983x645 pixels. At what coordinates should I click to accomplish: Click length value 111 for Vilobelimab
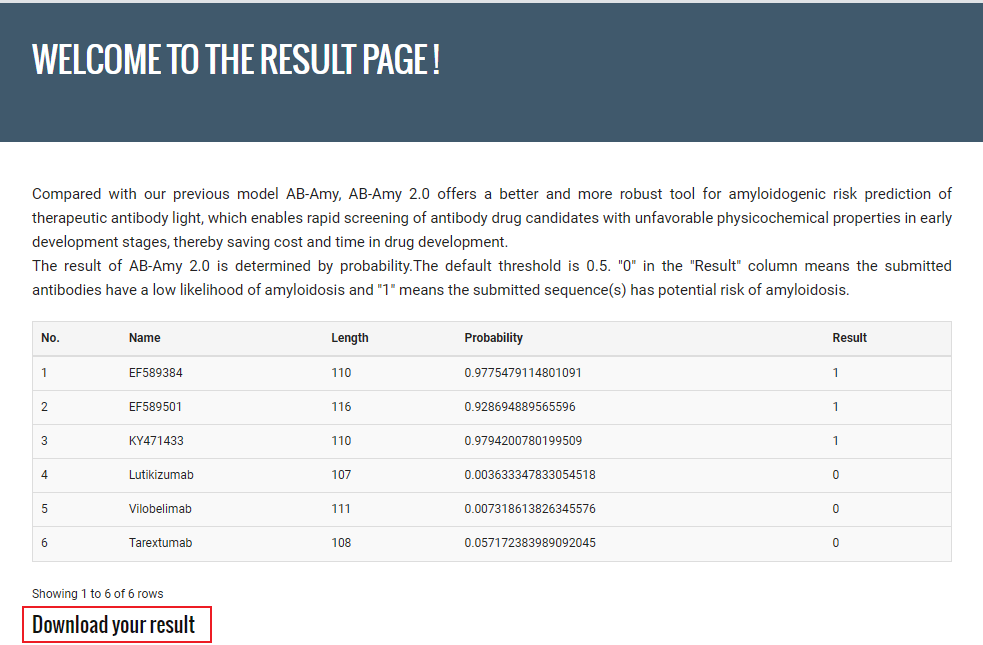(x=341, y=508)
